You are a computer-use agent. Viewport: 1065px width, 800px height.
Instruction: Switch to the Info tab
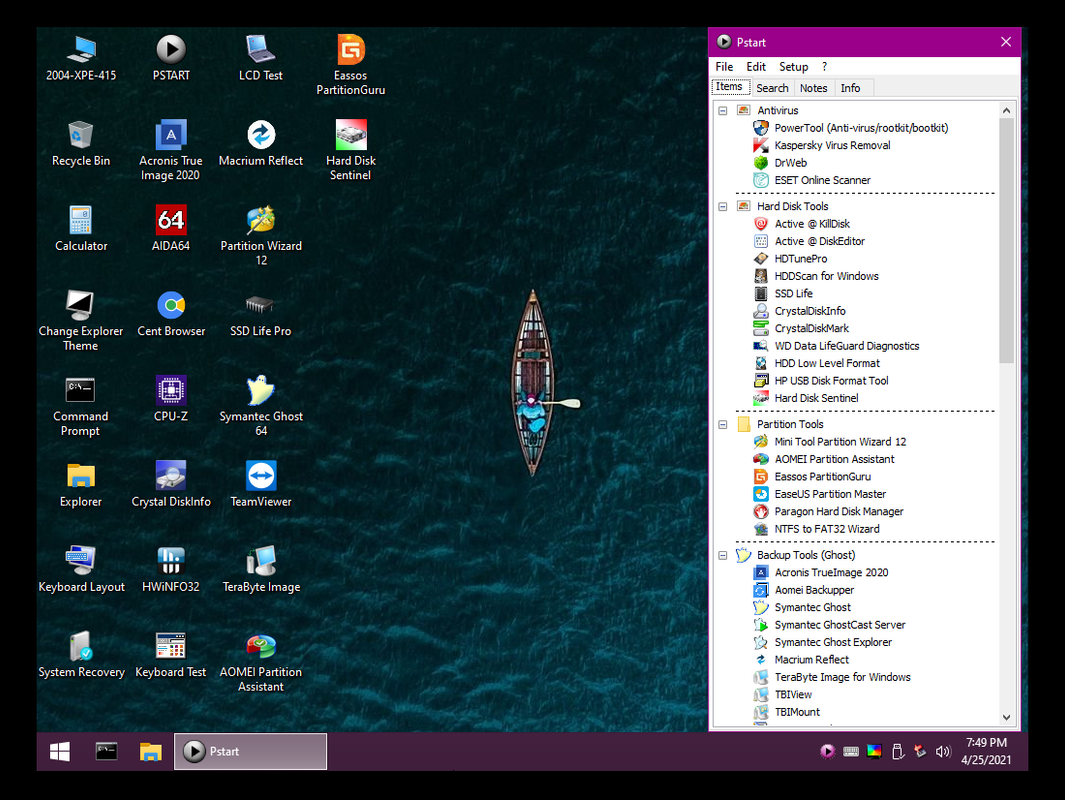click(850, 88)
